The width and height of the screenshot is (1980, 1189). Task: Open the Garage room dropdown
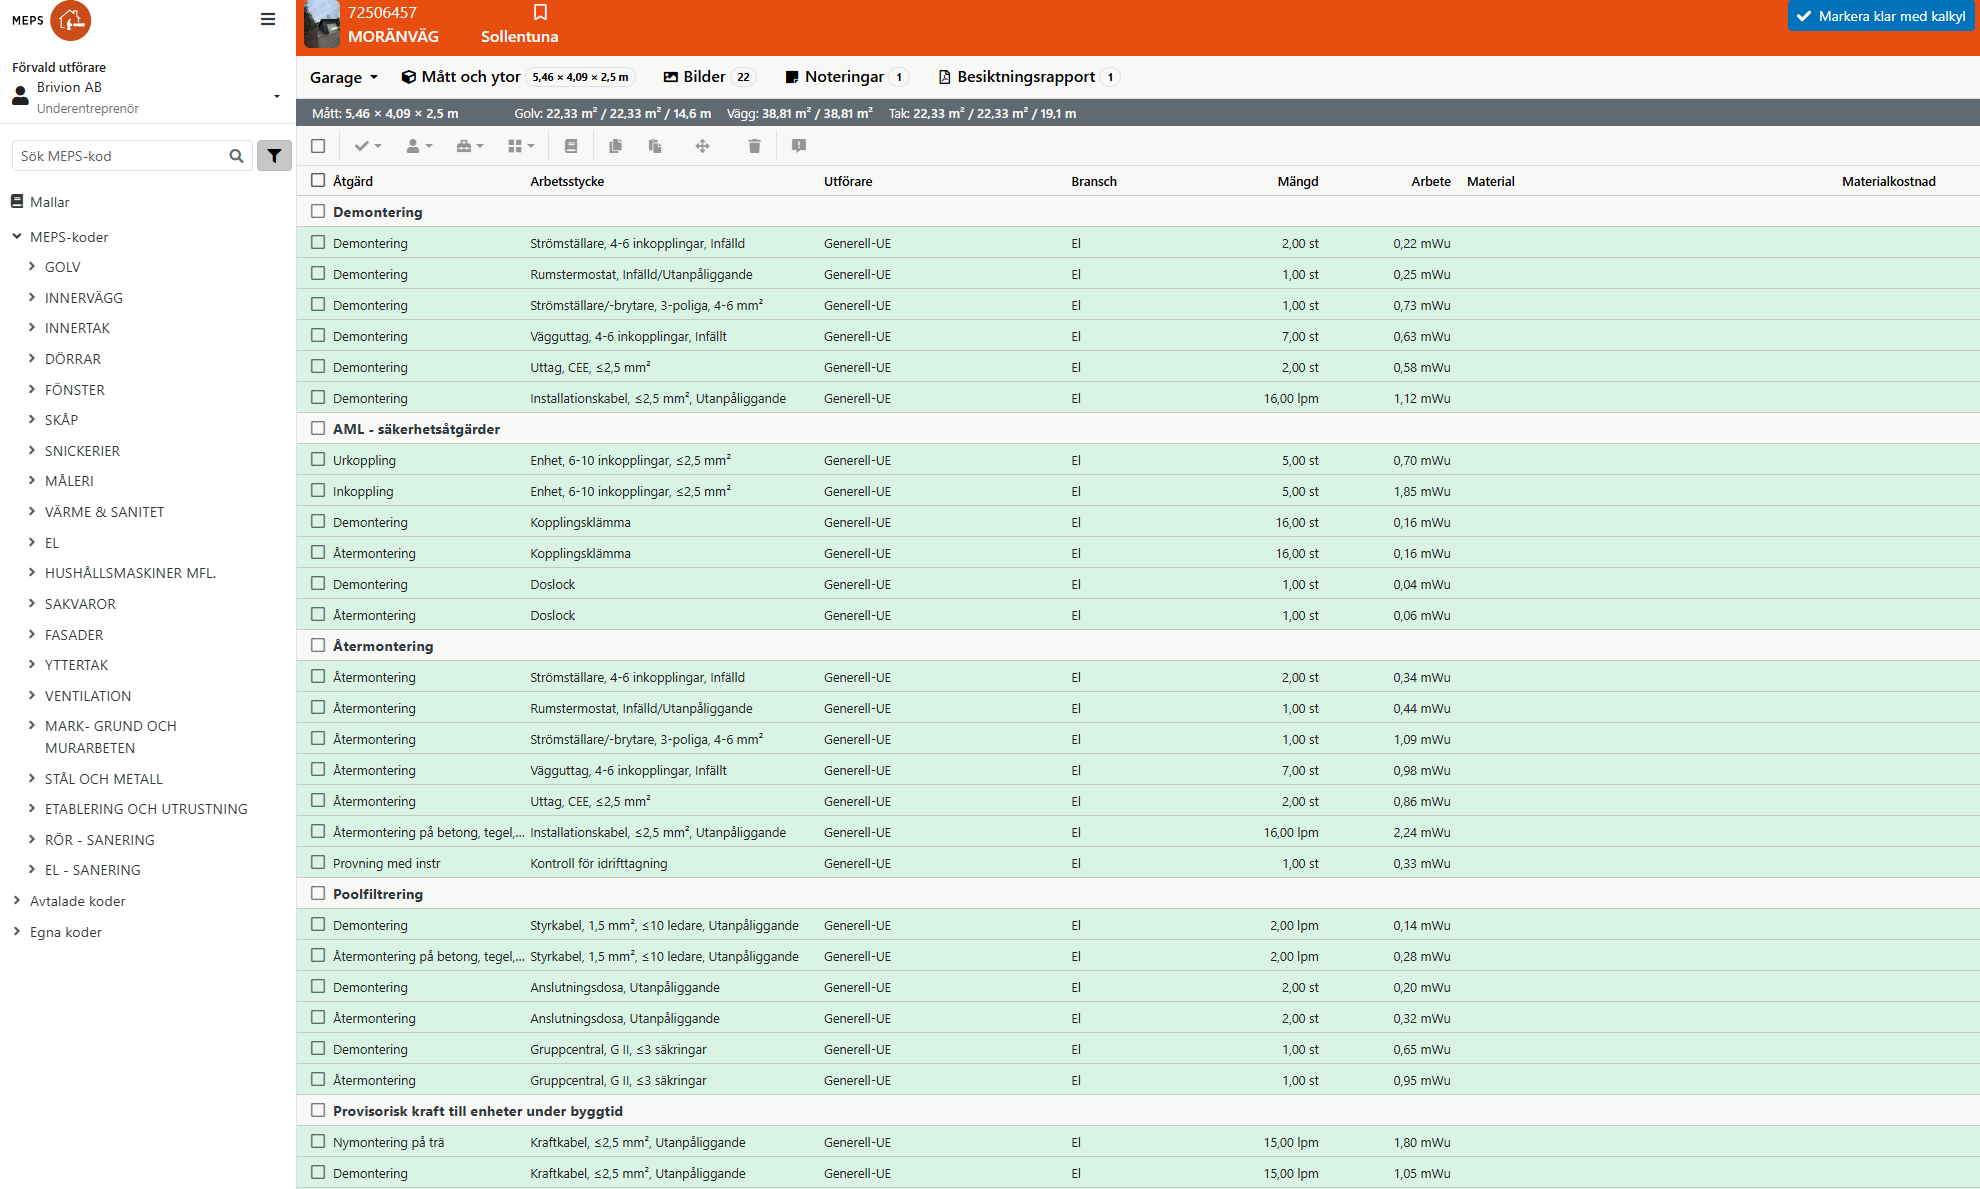click(343, 77)
